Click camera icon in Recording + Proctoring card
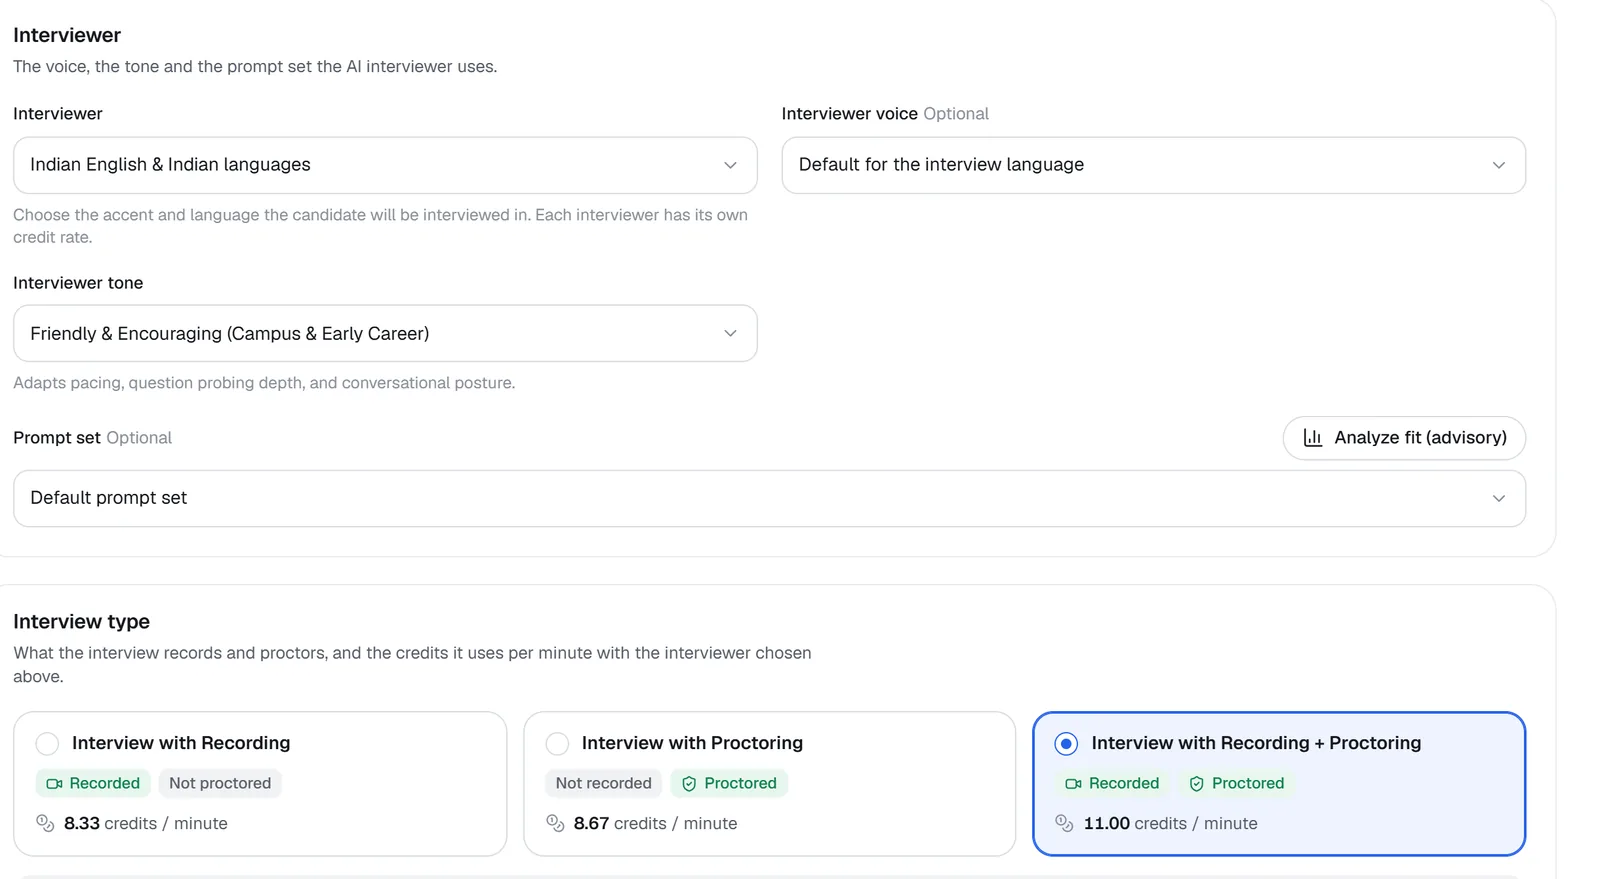 [x=1073, y=784]
